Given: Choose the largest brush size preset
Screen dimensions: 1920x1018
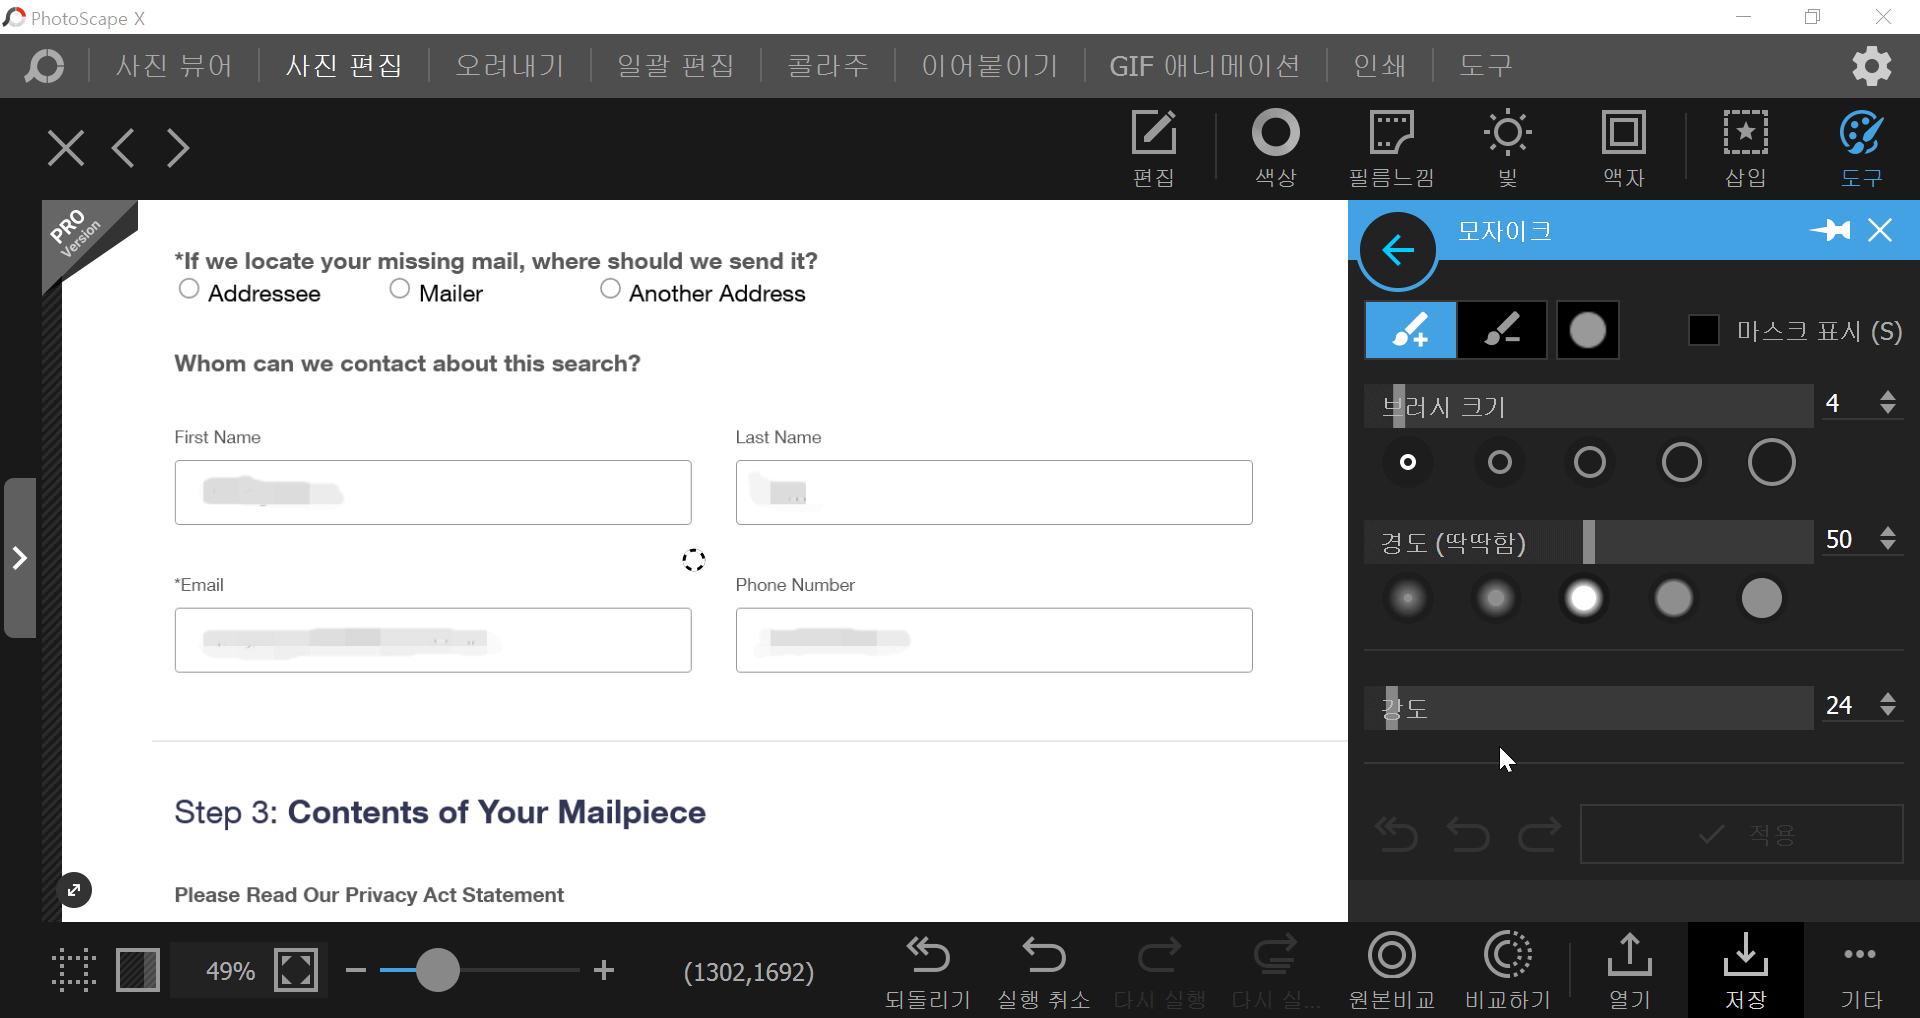Looking at the screenshot, I should click(x=1771, y=462).
